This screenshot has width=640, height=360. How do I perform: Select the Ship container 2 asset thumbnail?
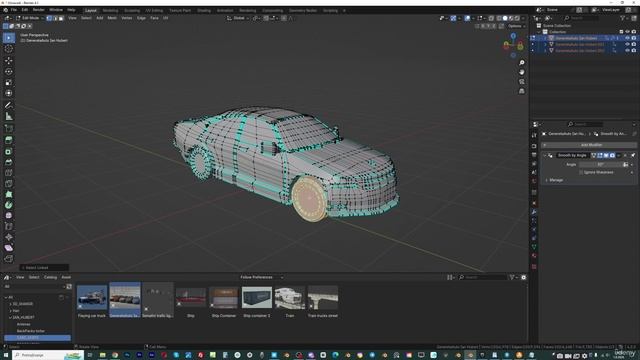pos(257,300)
